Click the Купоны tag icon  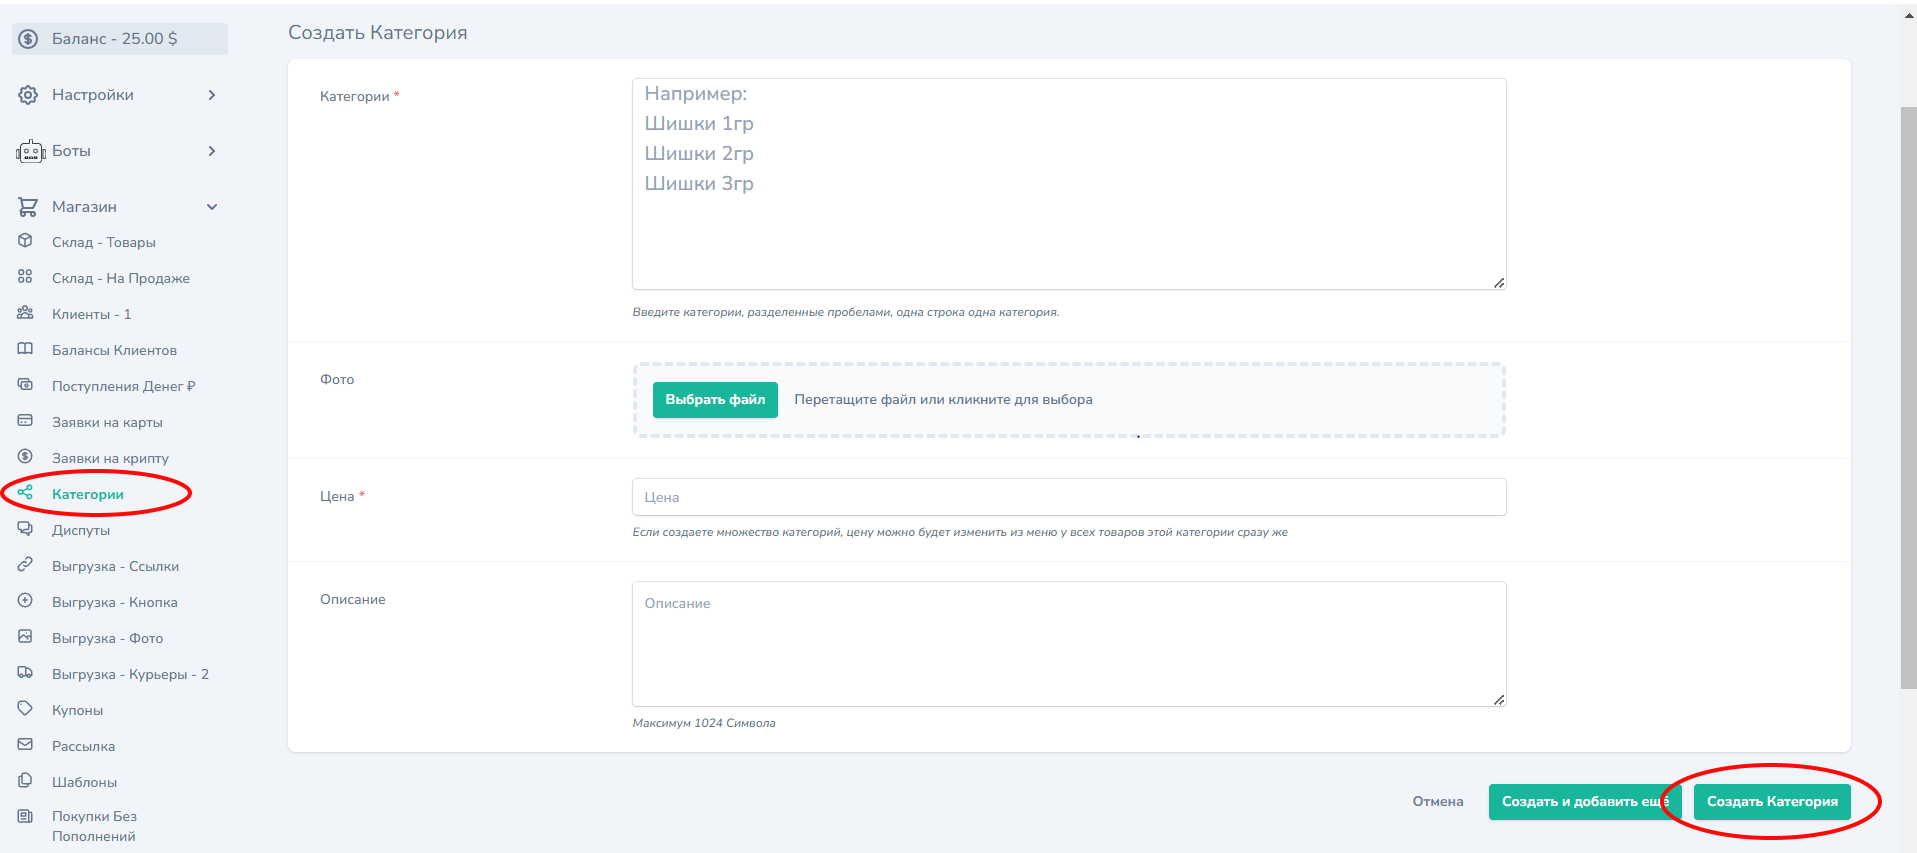click(25, 709)
